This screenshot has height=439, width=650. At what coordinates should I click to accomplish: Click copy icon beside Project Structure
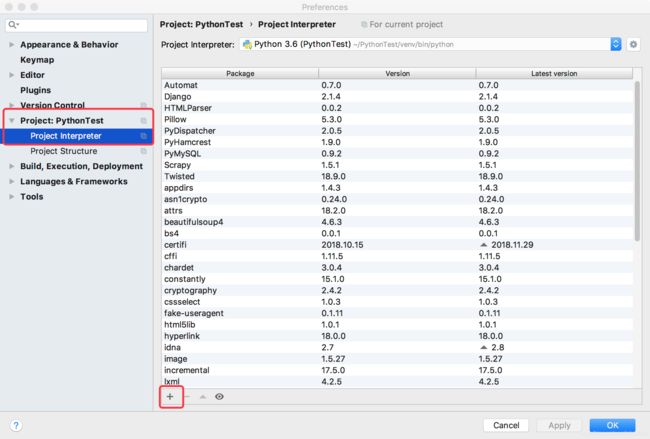coord(143,151)
